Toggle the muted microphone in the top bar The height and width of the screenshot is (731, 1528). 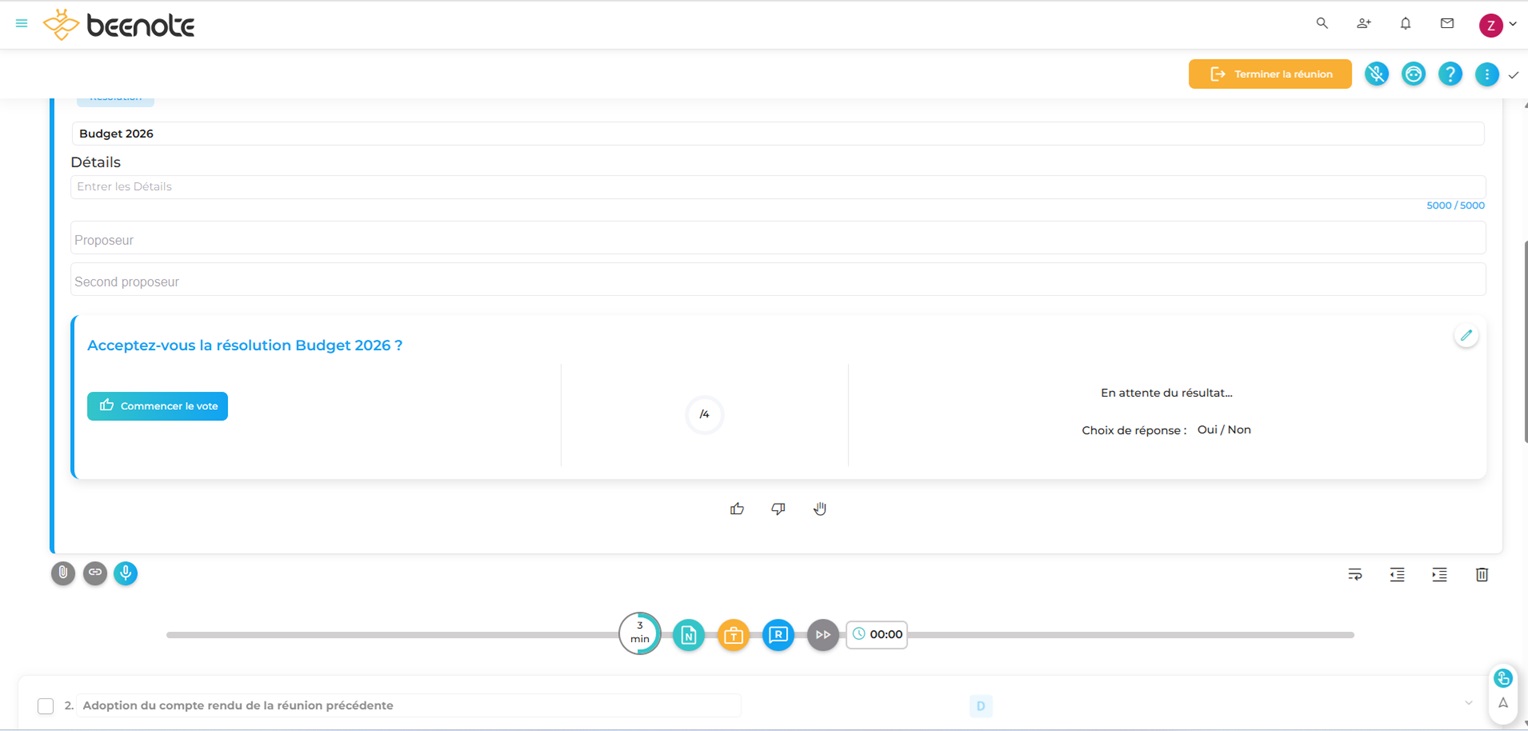point(1376,74)
